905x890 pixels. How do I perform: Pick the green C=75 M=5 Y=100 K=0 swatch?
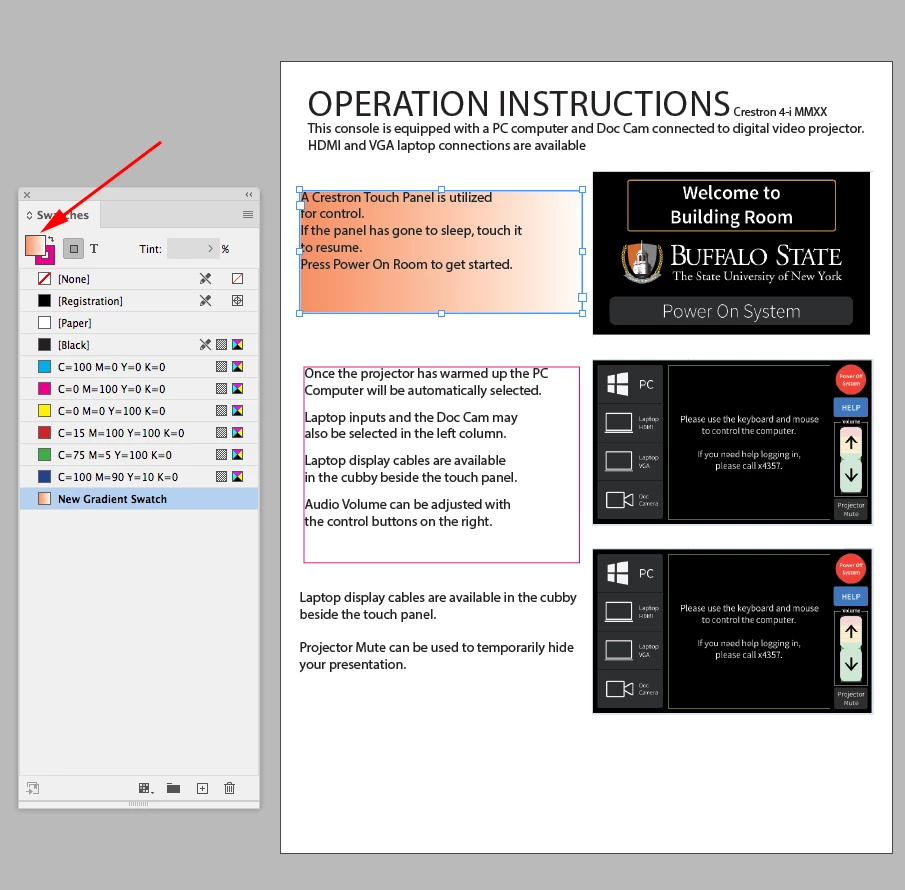pos(139,455)
